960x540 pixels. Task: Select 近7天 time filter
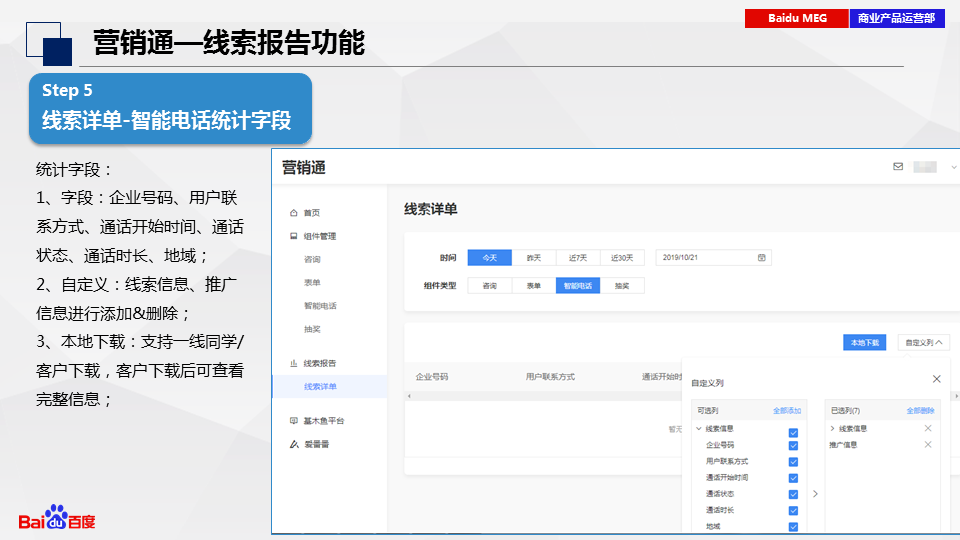point(578,258)
